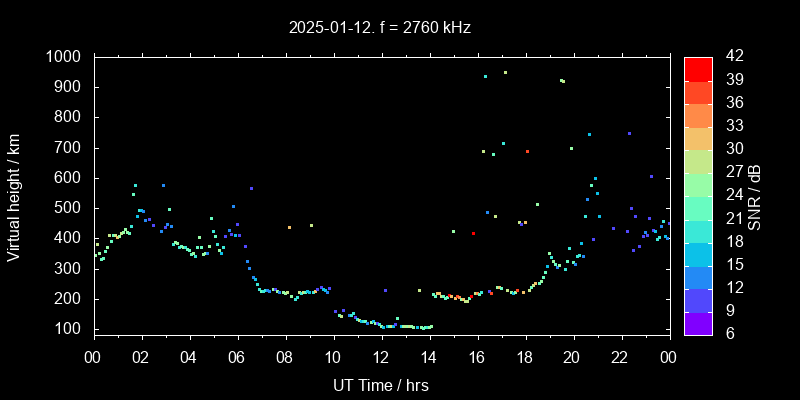The width and height of the screenshot is (800, 400).
Task: Click the 12 tick label on time axis
Action: coord(381,358)
